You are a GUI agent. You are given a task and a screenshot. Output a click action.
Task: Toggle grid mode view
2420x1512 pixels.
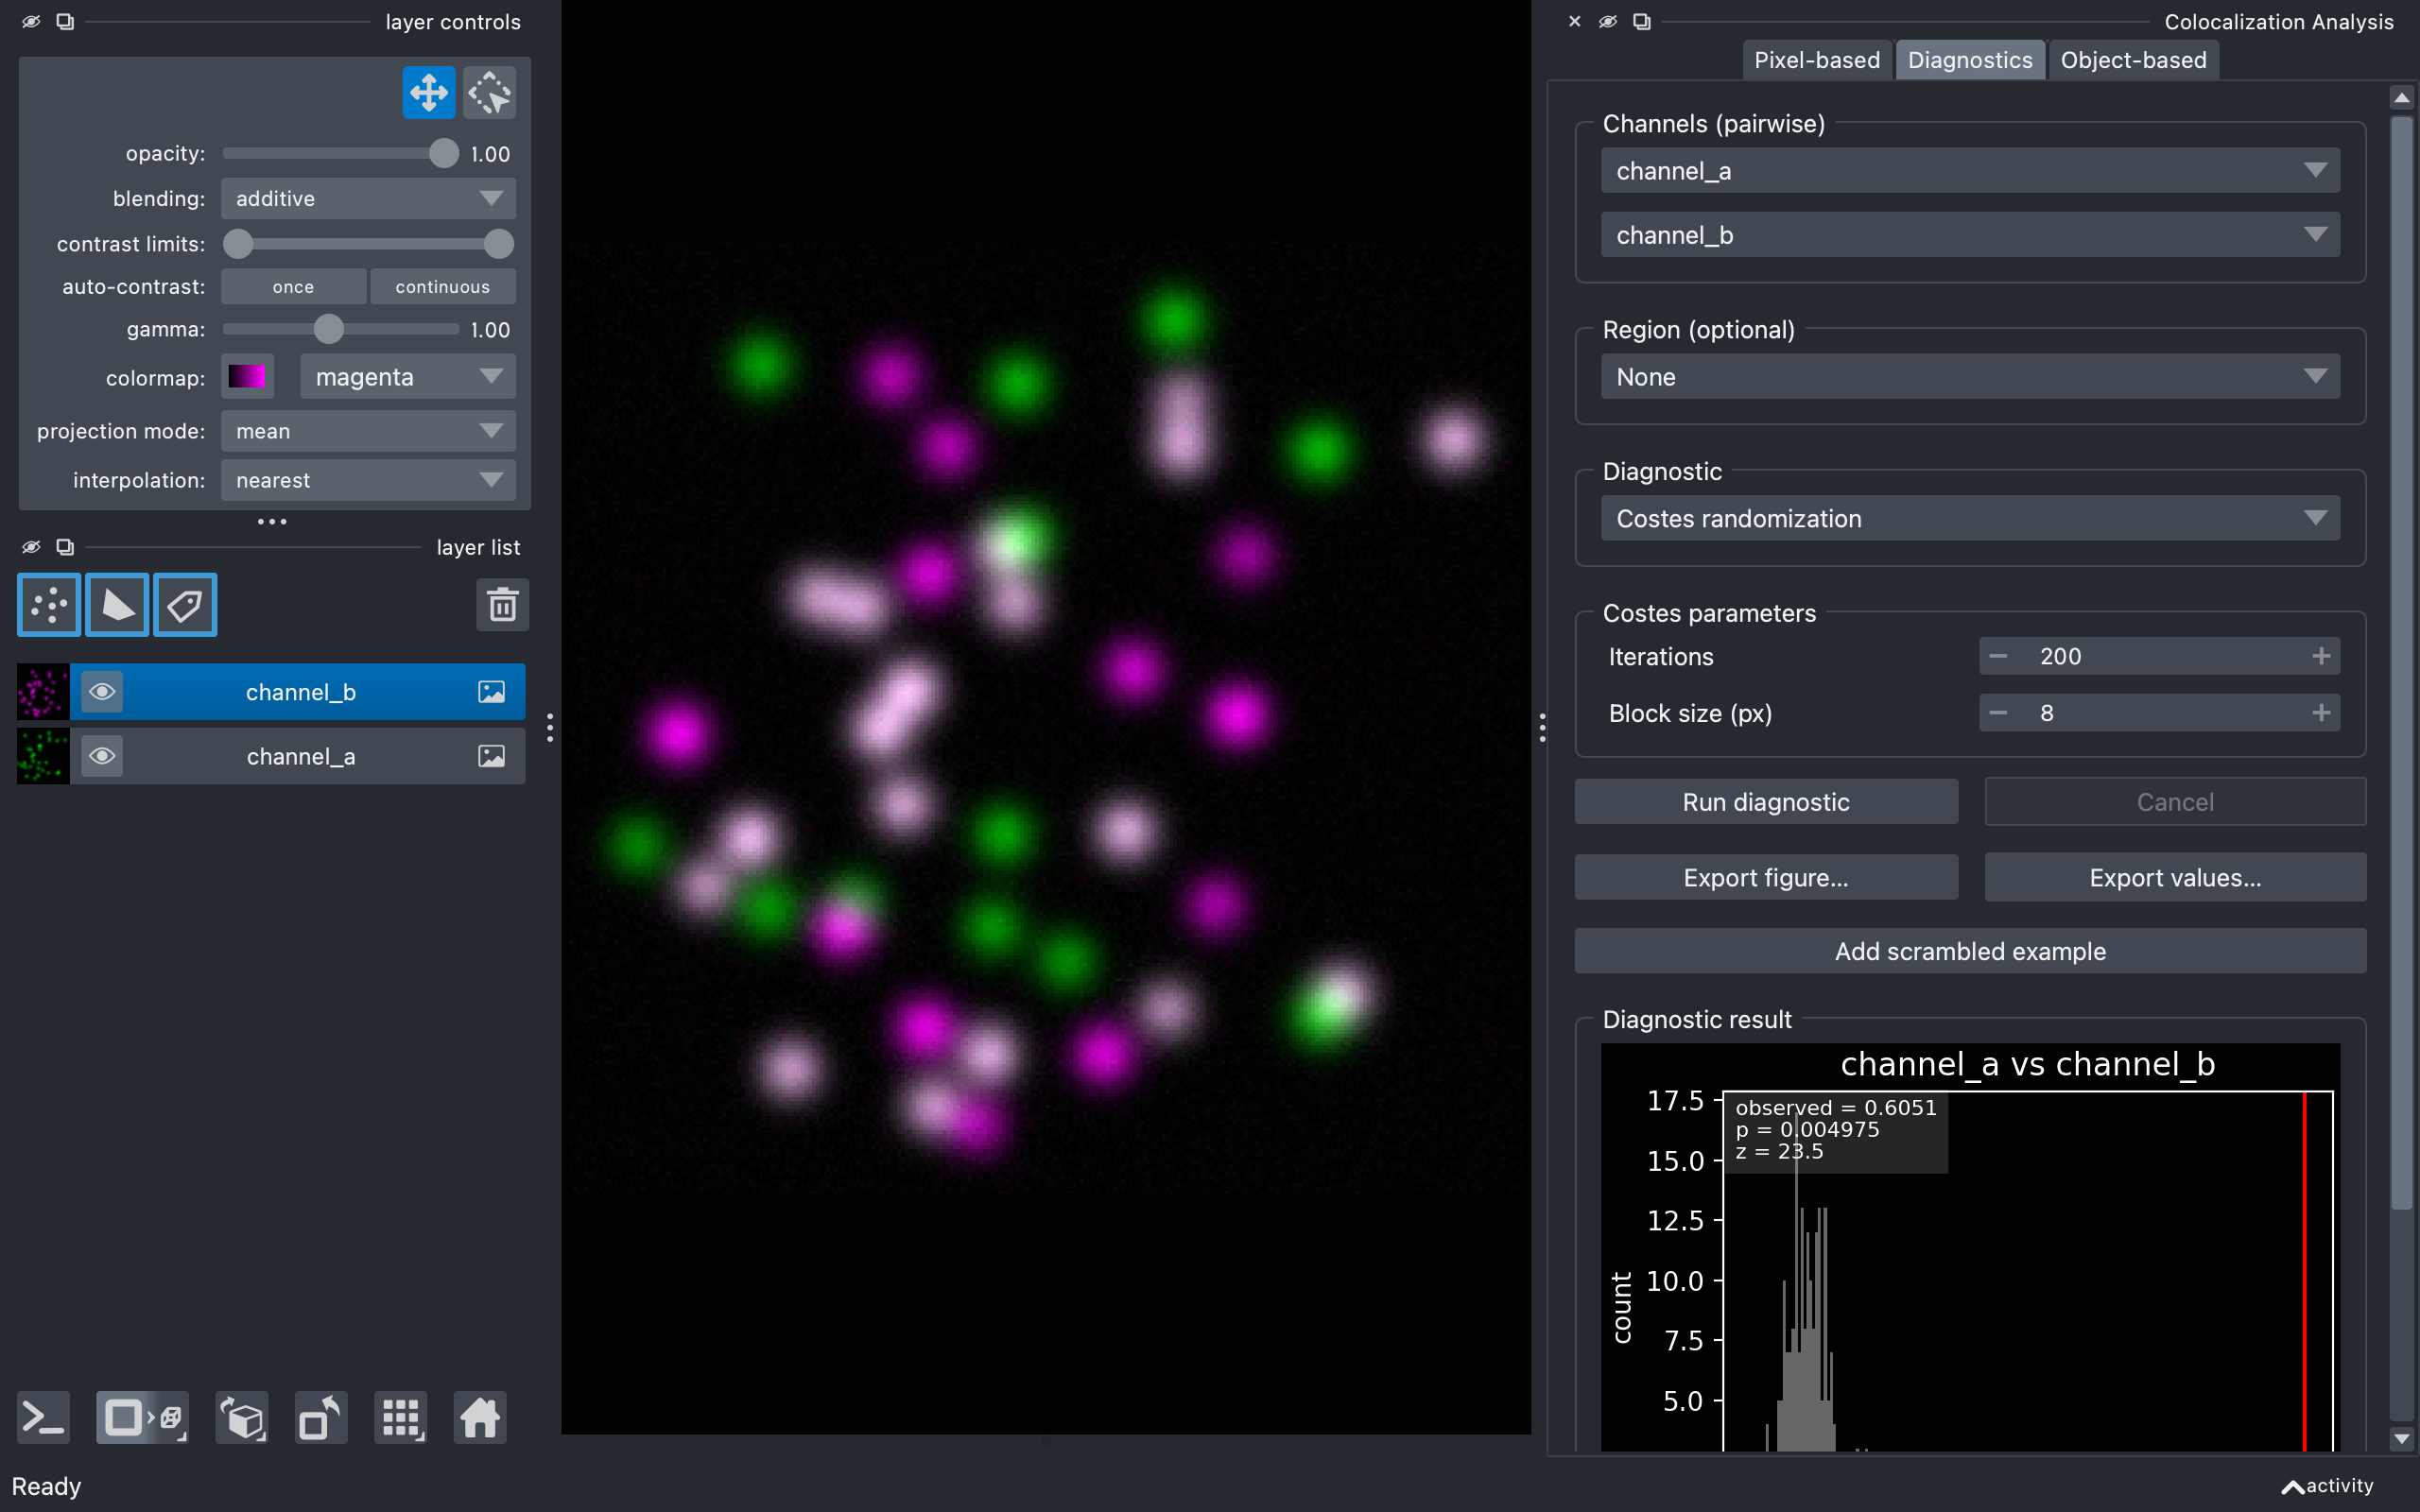click(400, 1417)
